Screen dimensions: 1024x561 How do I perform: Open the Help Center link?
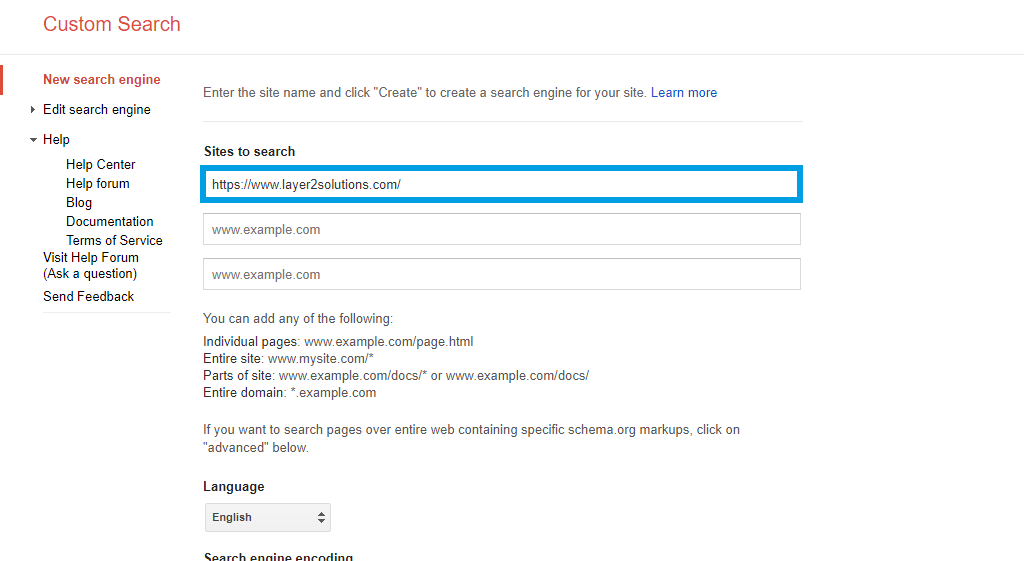point(100,165)
